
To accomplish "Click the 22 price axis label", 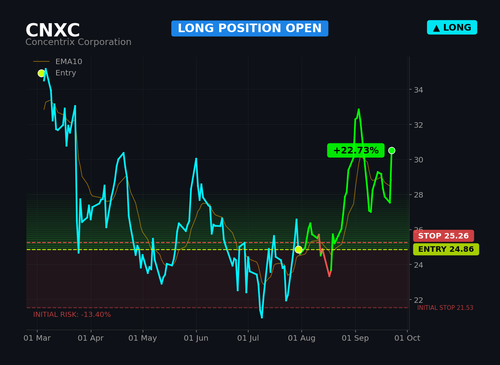I will click(x=418, y=300).
